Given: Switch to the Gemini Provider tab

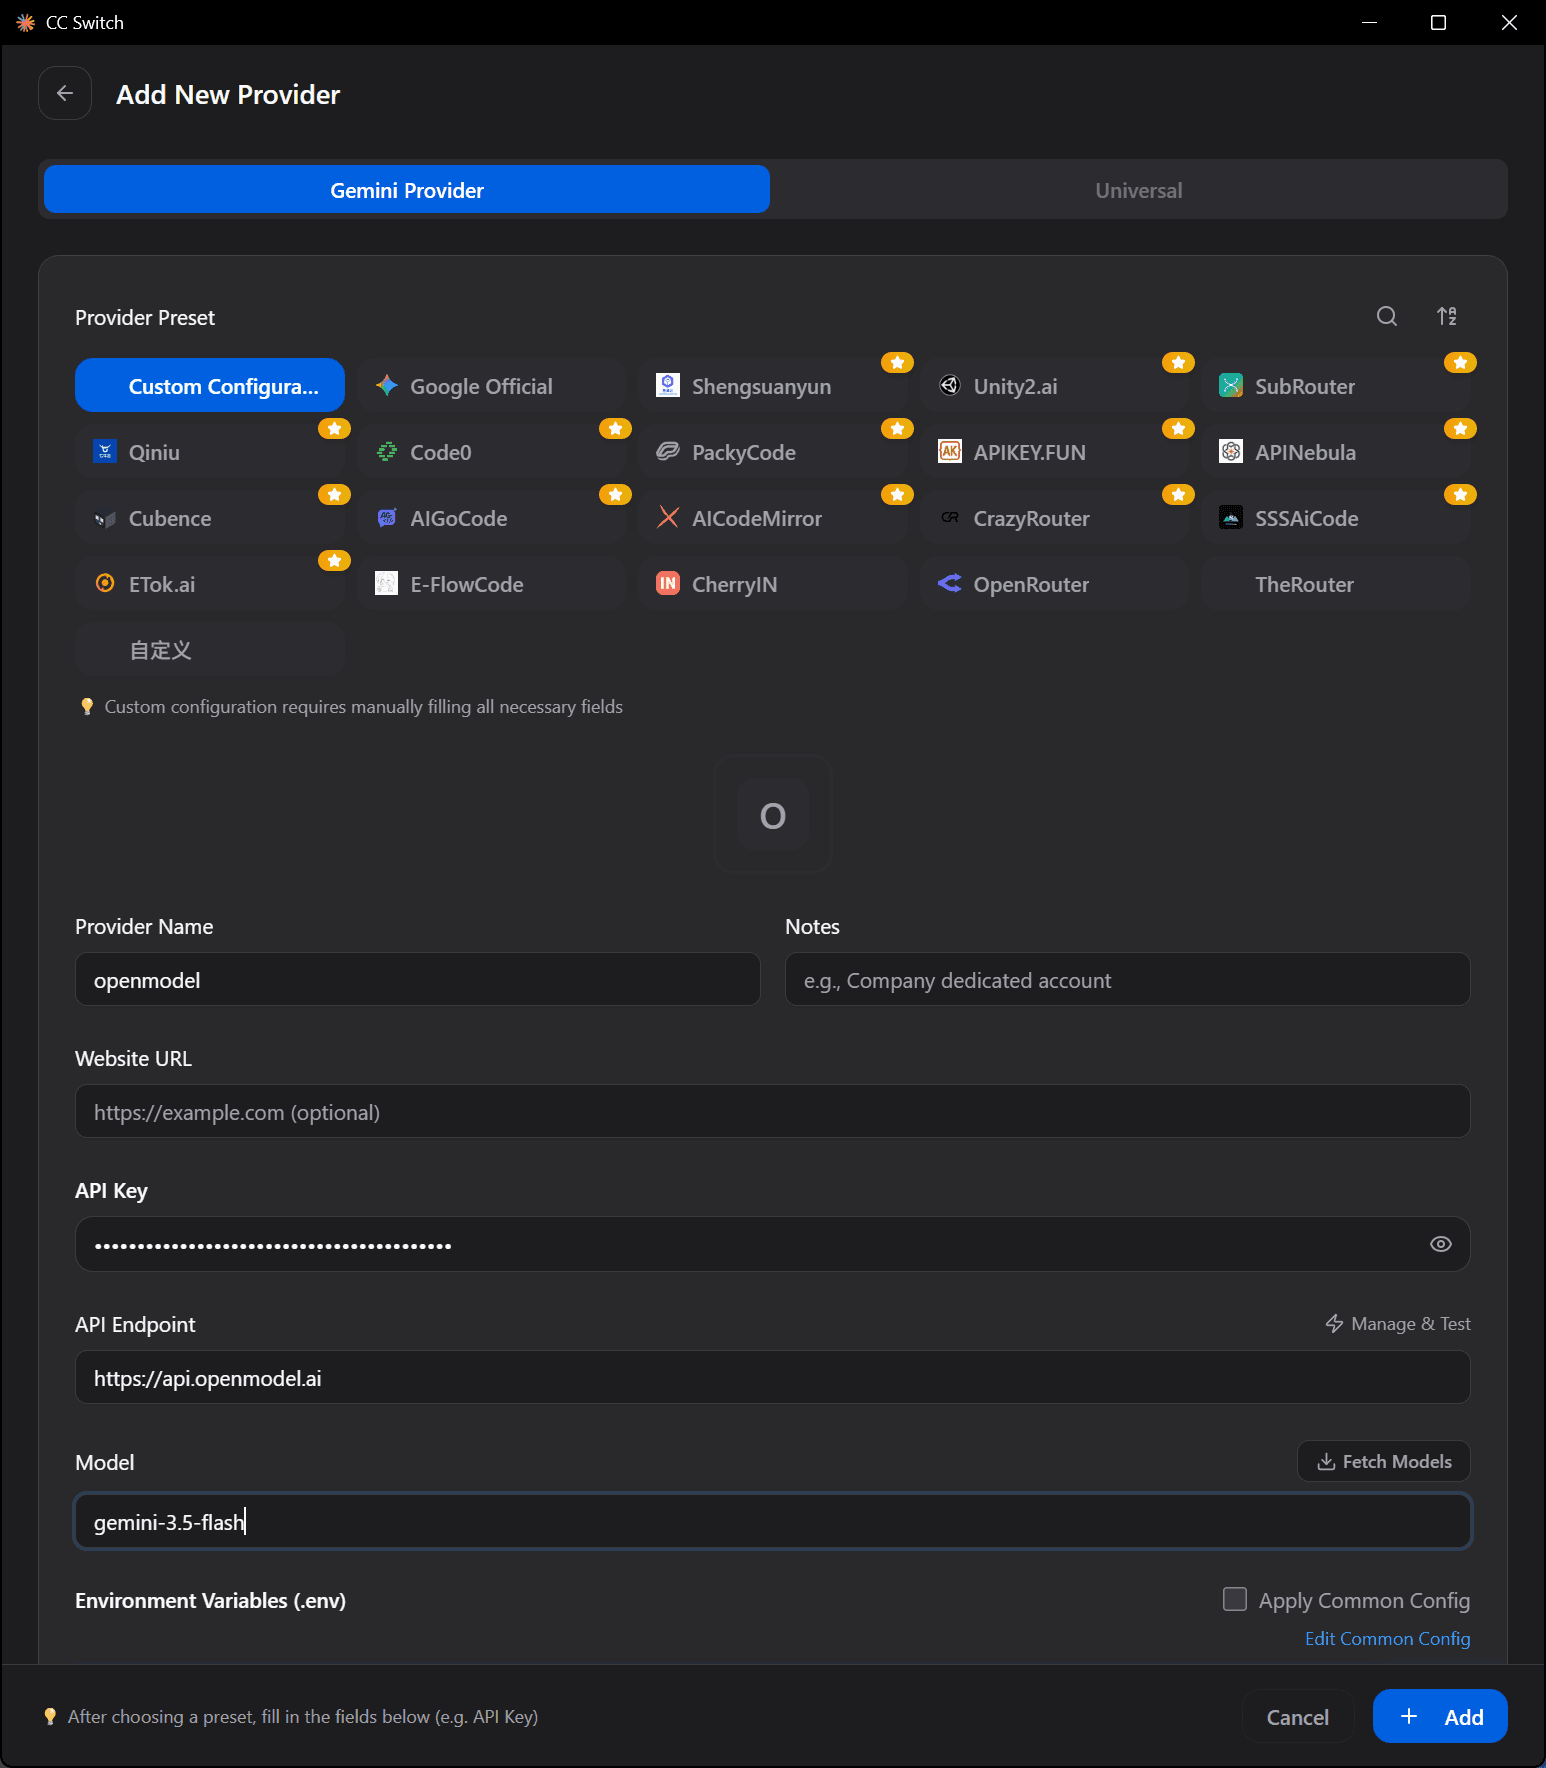Looking at the screenshot, I should coord(407,189).
